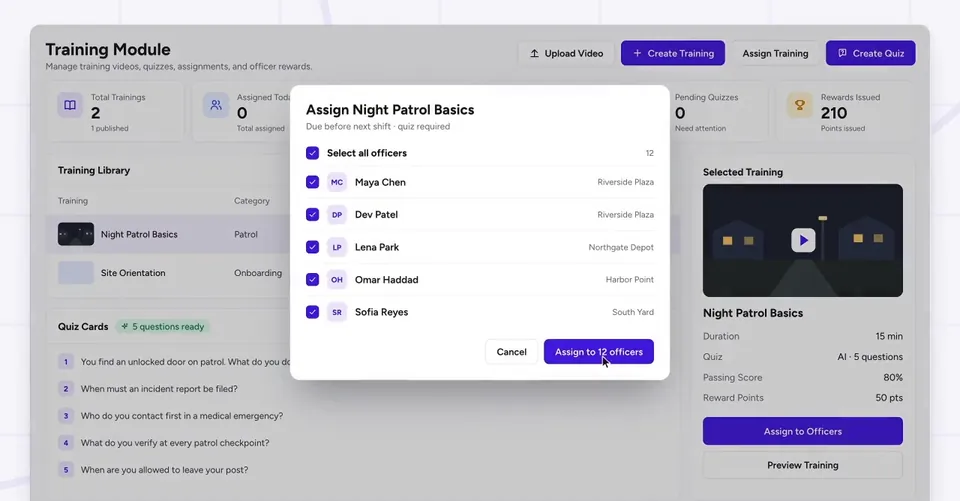Click Northgate Depot location text

(621, 247)
